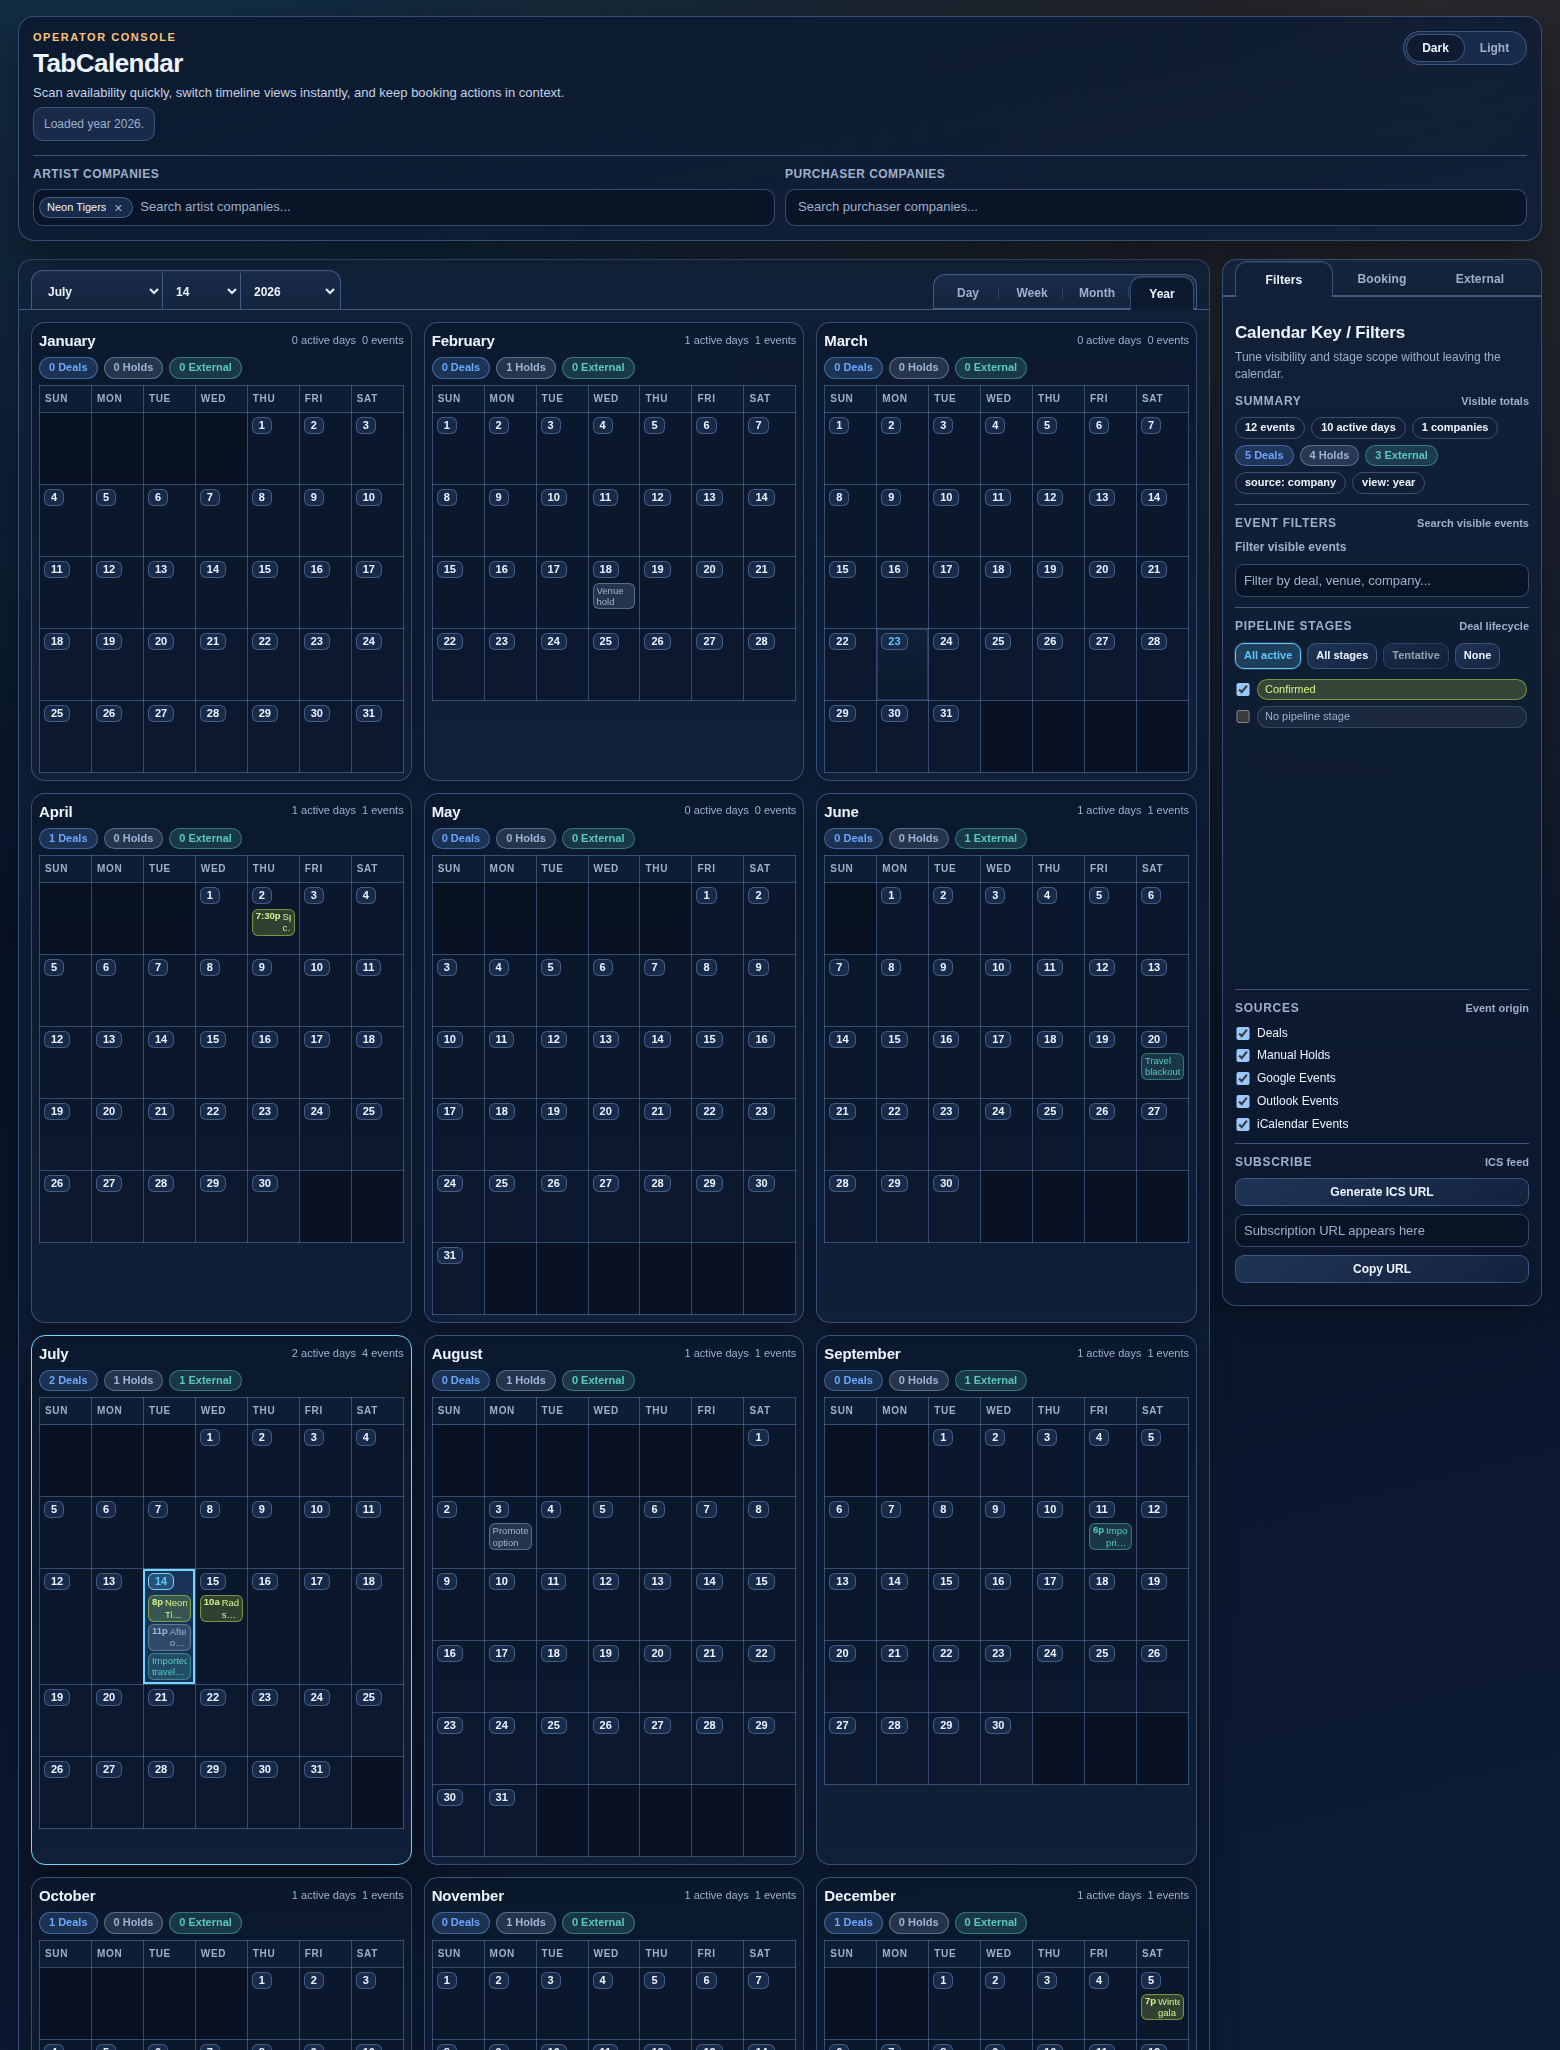Screen dimensions: 1560x2050
Task: Open the 10a Rad event on July 15
Action: (221, 1608)
